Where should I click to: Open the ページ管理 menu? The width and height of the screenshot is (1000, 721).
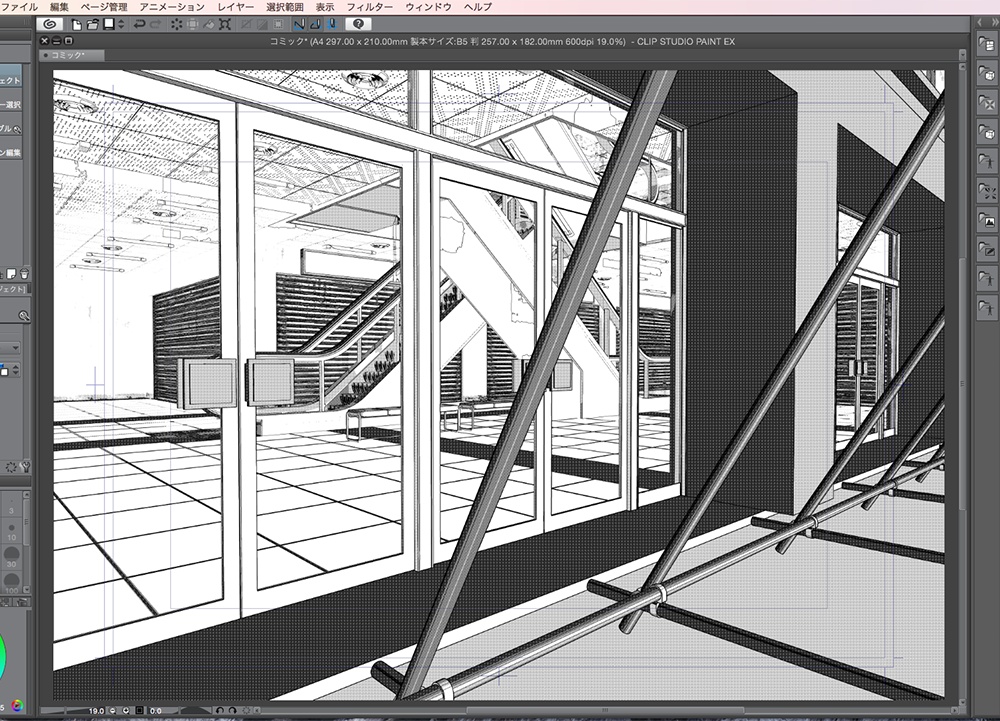pyautogui.click(x=104, y=7)
